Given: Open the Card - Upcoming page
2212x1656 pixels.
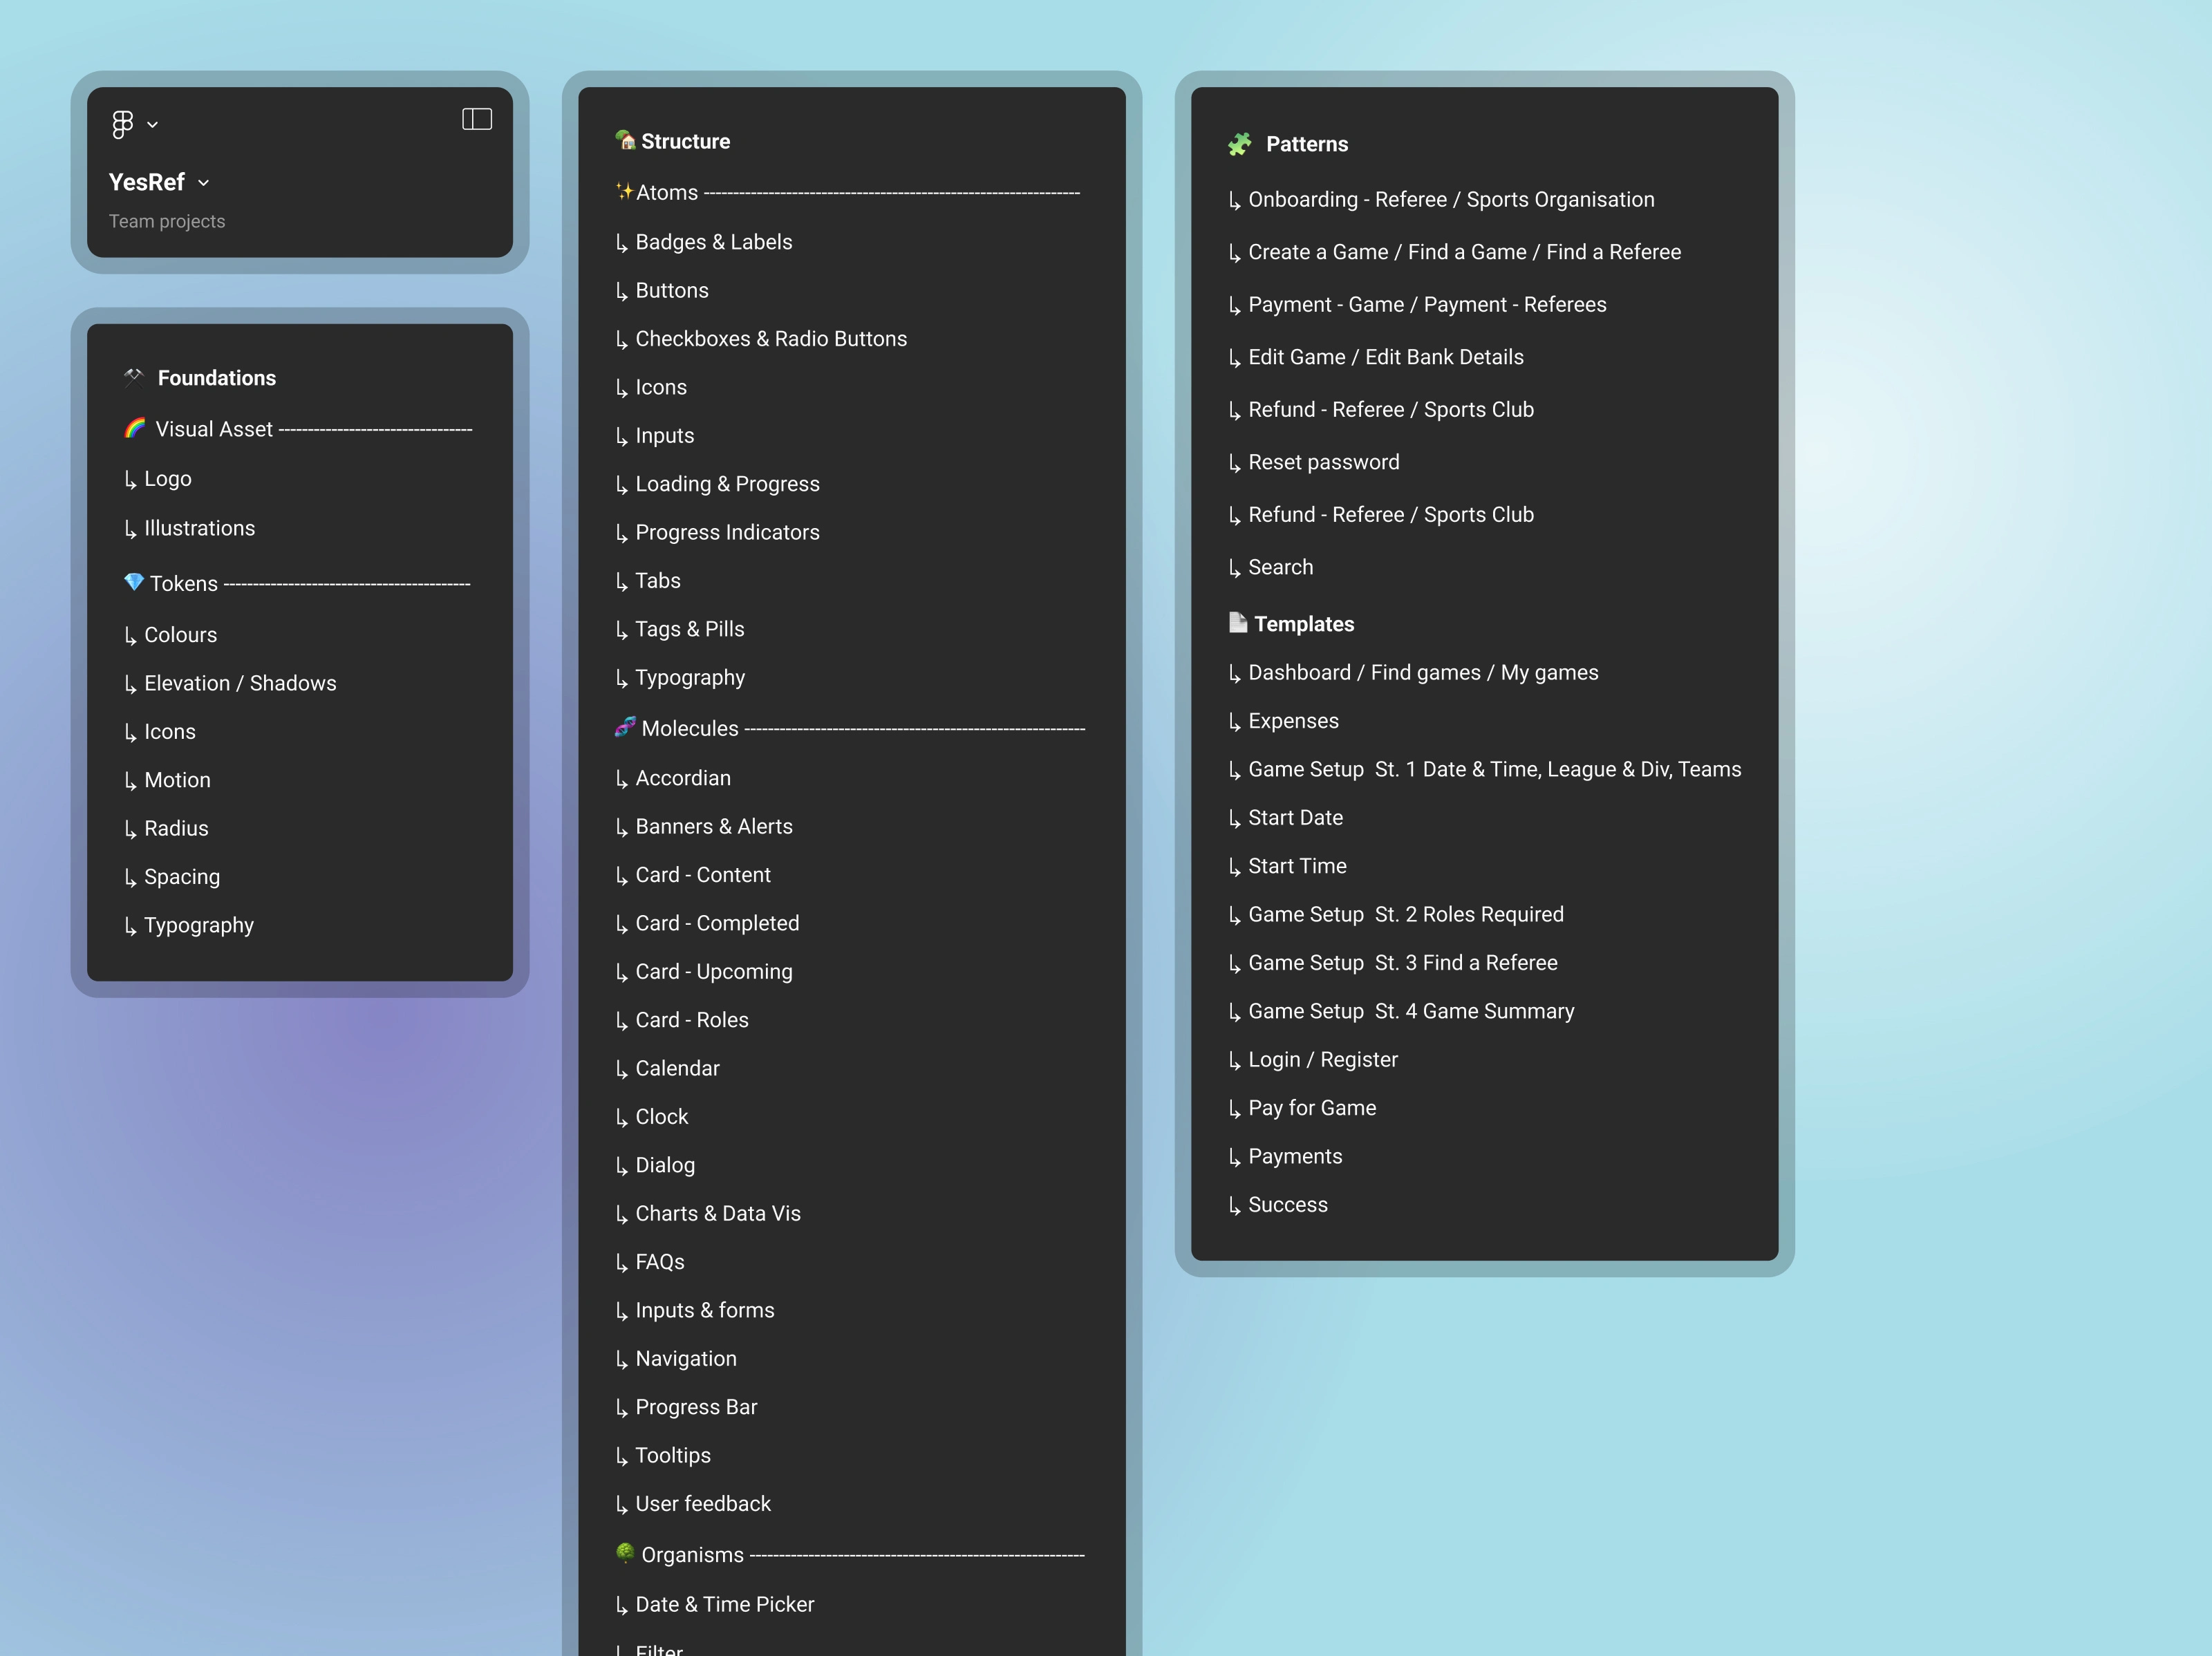Looking at the screenshot, I should click(x=713, y=972).
